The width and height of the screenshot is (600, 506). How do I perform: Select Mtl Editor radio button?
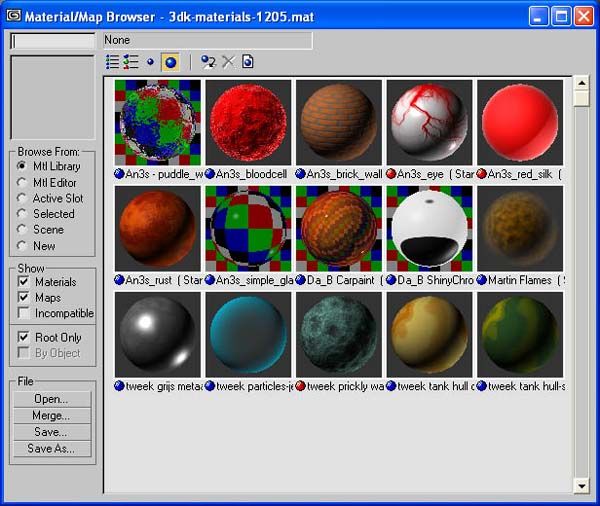(x=22, y=182)
